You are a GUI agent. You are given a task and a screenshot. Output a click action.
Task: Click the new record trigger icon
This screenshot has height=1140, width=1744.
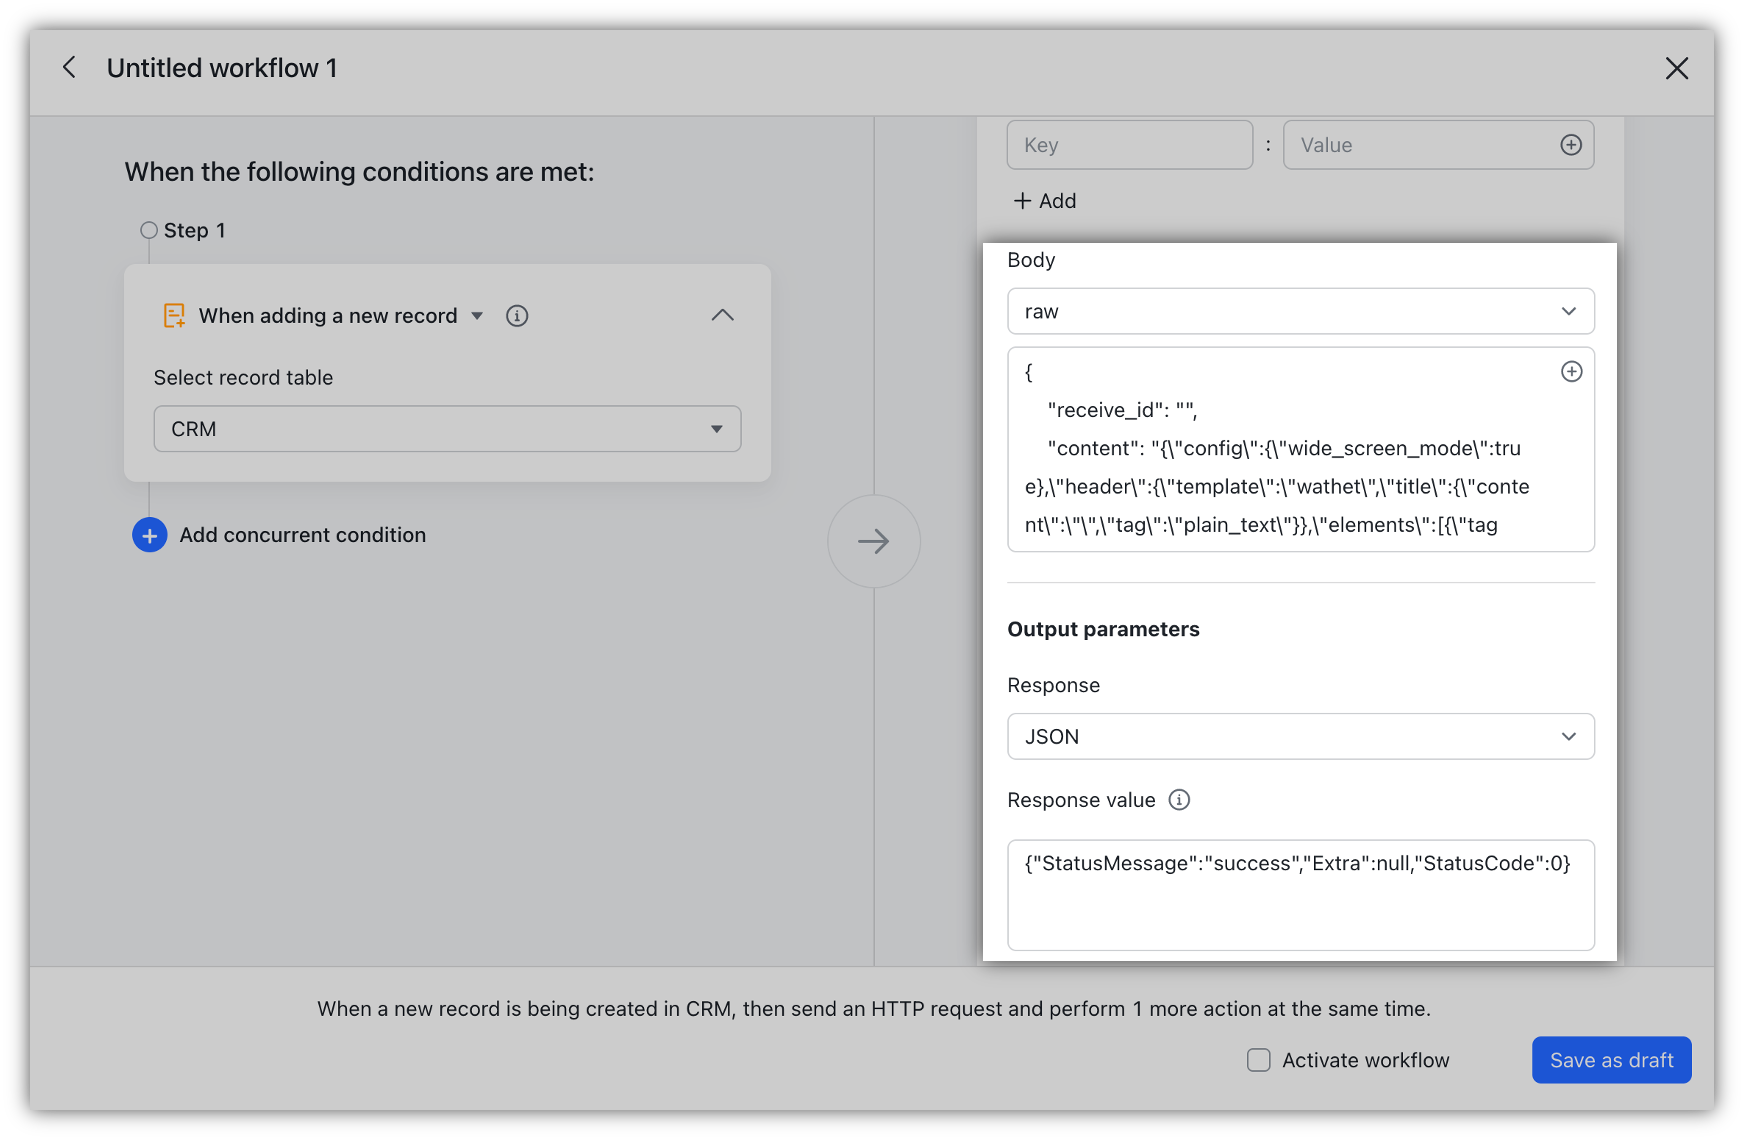pos(174,316)
